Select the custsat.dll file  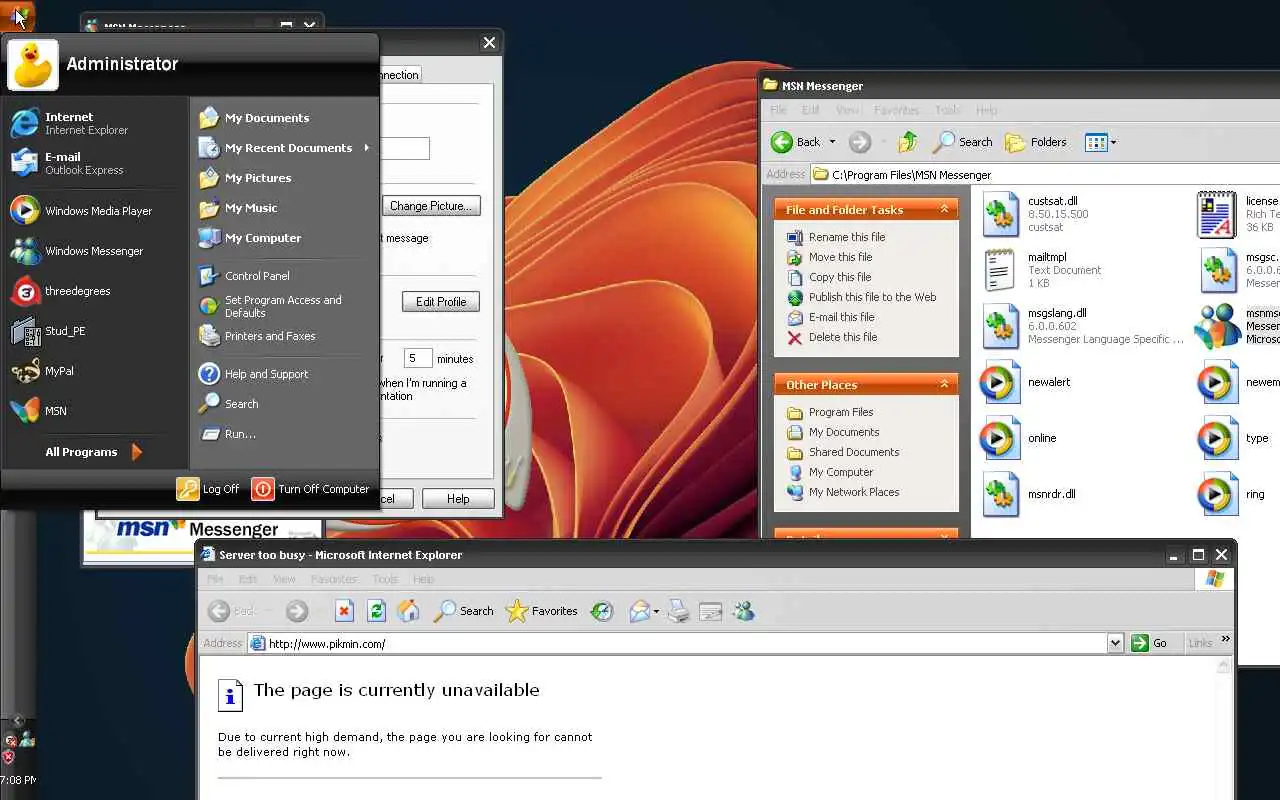(1034, 214)
